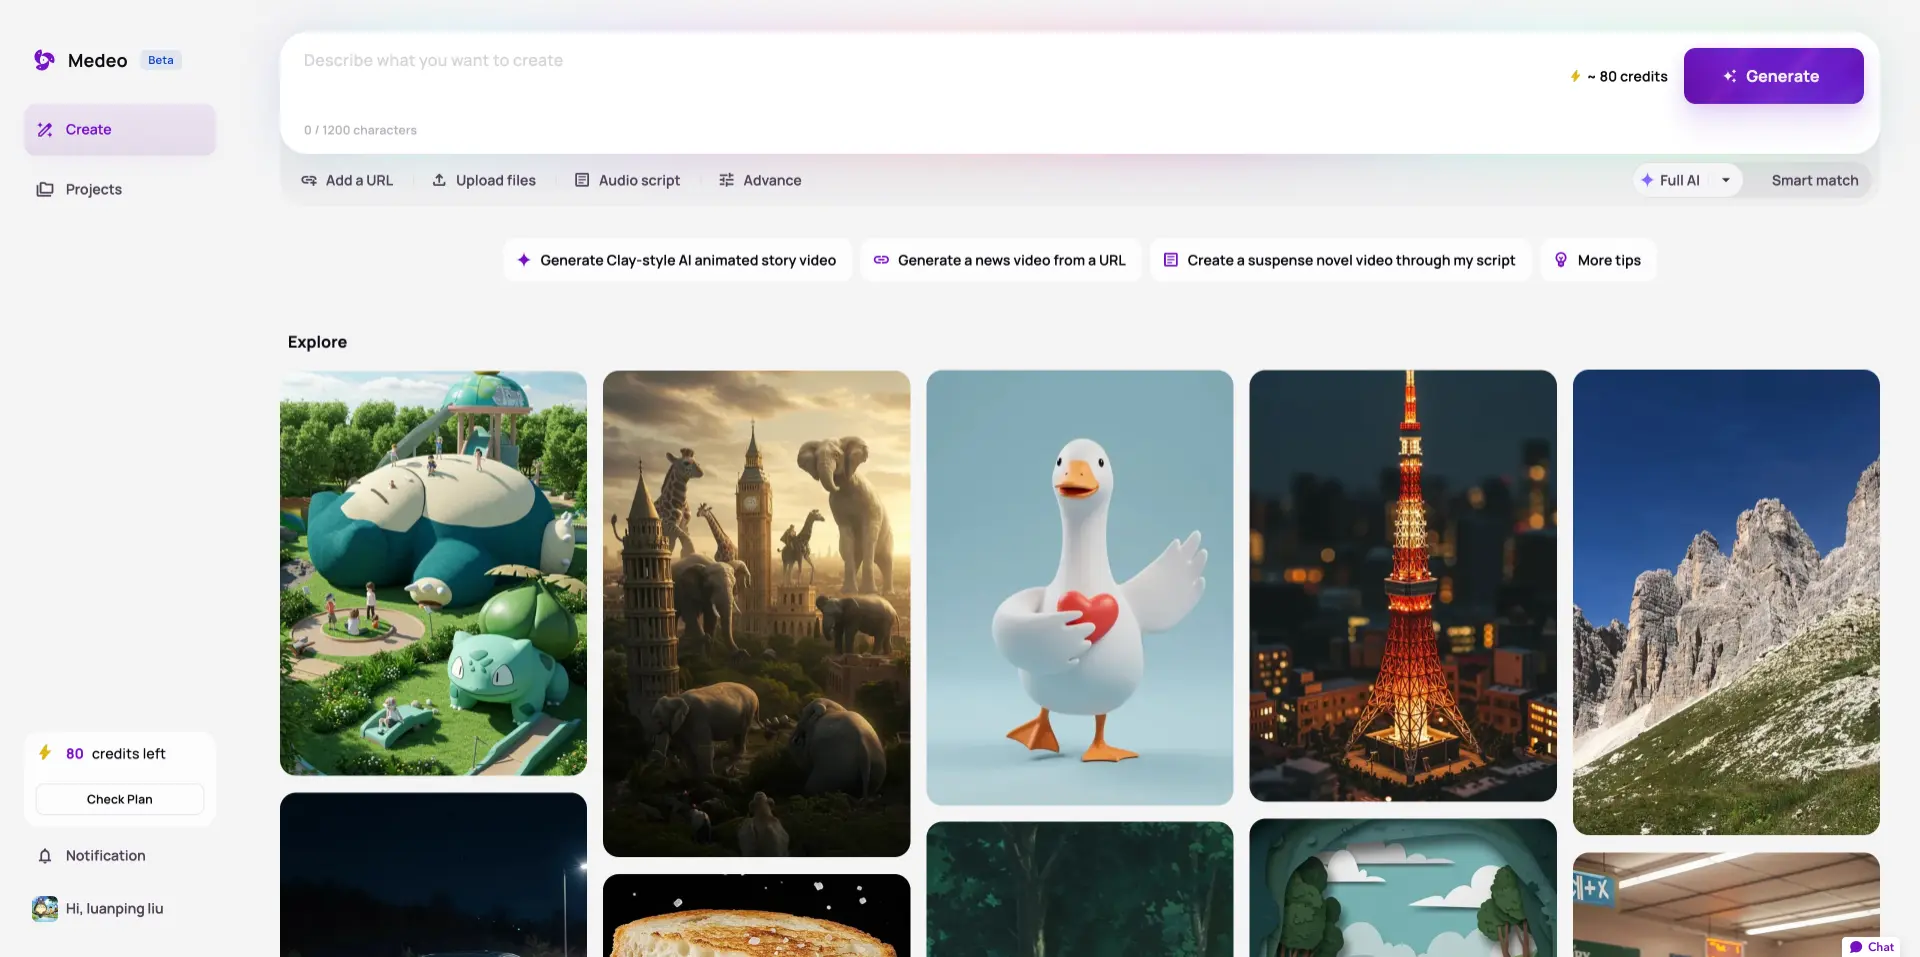Open Advance settings sliders icon
The width and height of the screenshot is (1920, 957).
tap(727, 180)
